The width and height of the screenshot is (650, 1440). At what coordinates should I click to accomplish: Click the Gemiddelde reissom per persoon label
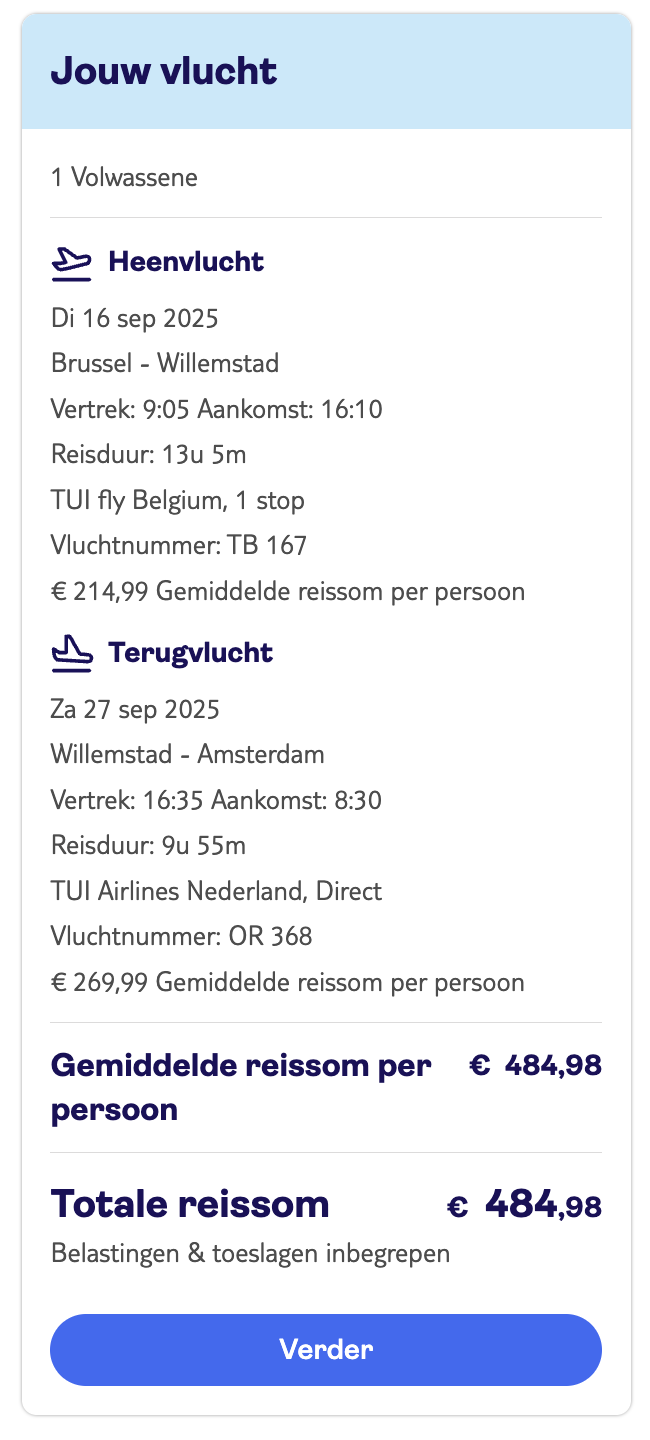pyautogui.click(x=241, y=1086)
